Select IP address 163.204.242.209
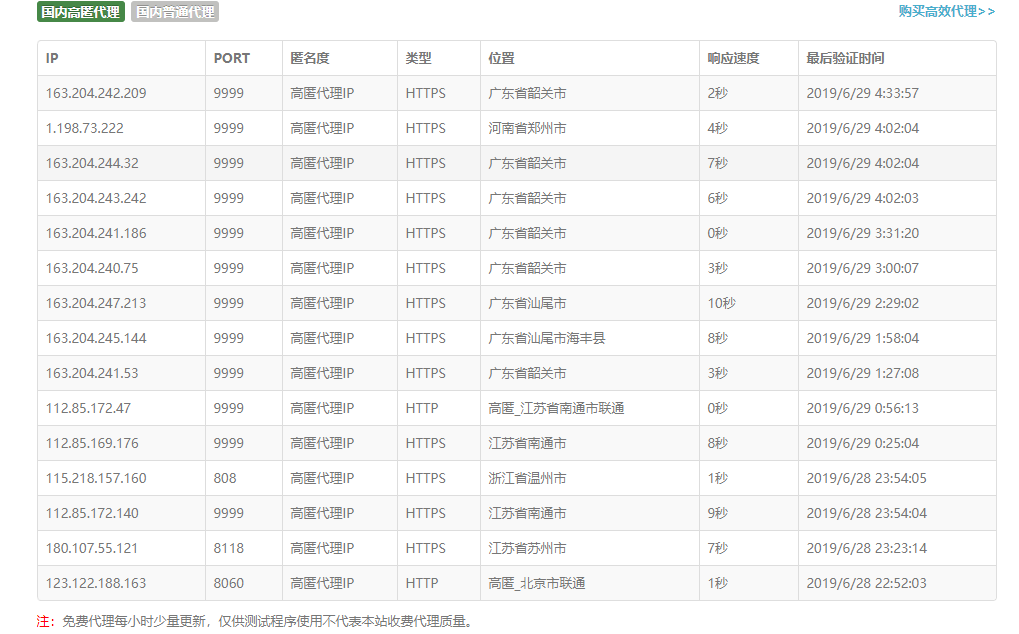This screenshot has width=1019, height=634. click(x=96, y=94)
